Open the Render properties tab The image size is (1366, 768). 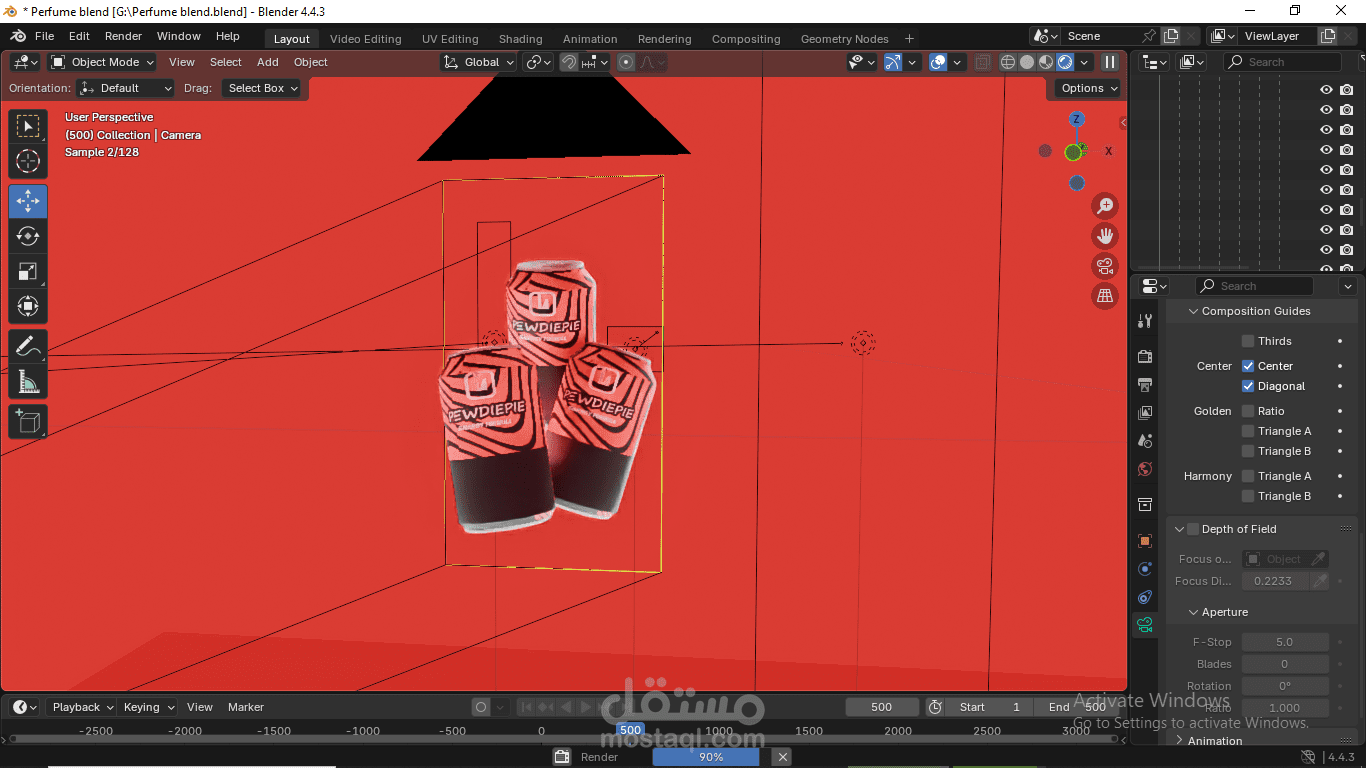coord(1145,357)
